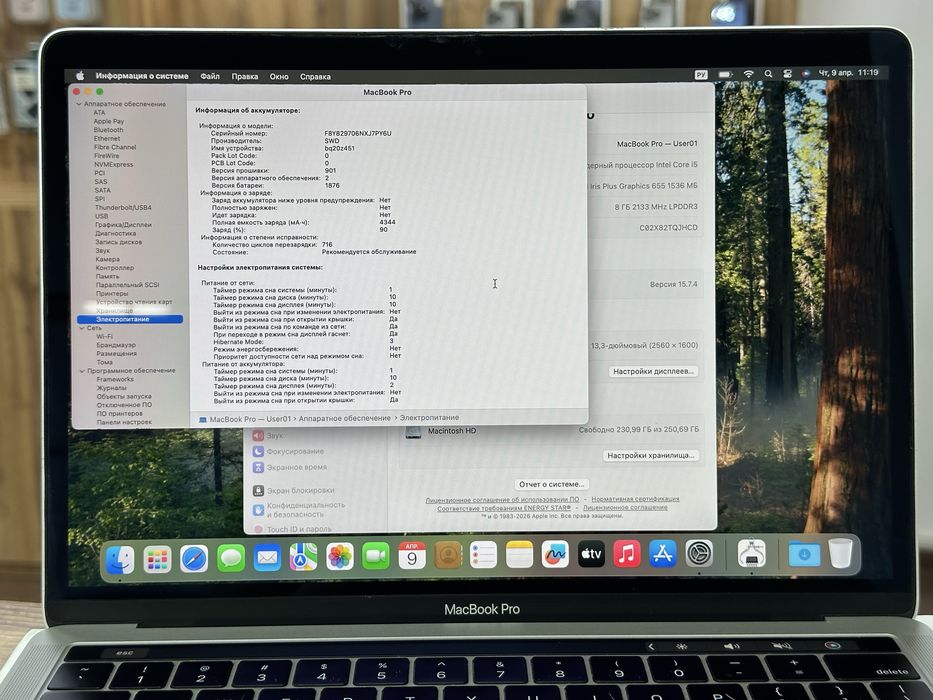Select Wi-Fi under the Сеть section

[x=104, y=336]
